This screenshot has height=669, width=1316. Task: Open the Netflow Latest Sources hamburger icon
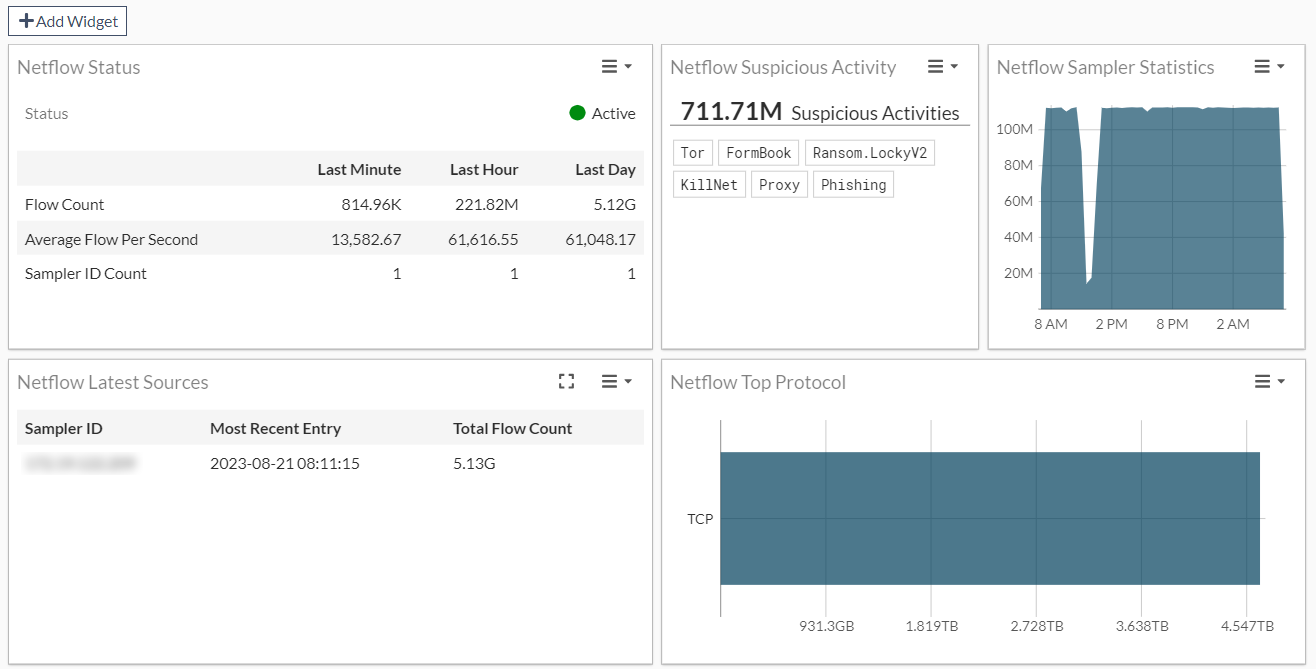609,381
